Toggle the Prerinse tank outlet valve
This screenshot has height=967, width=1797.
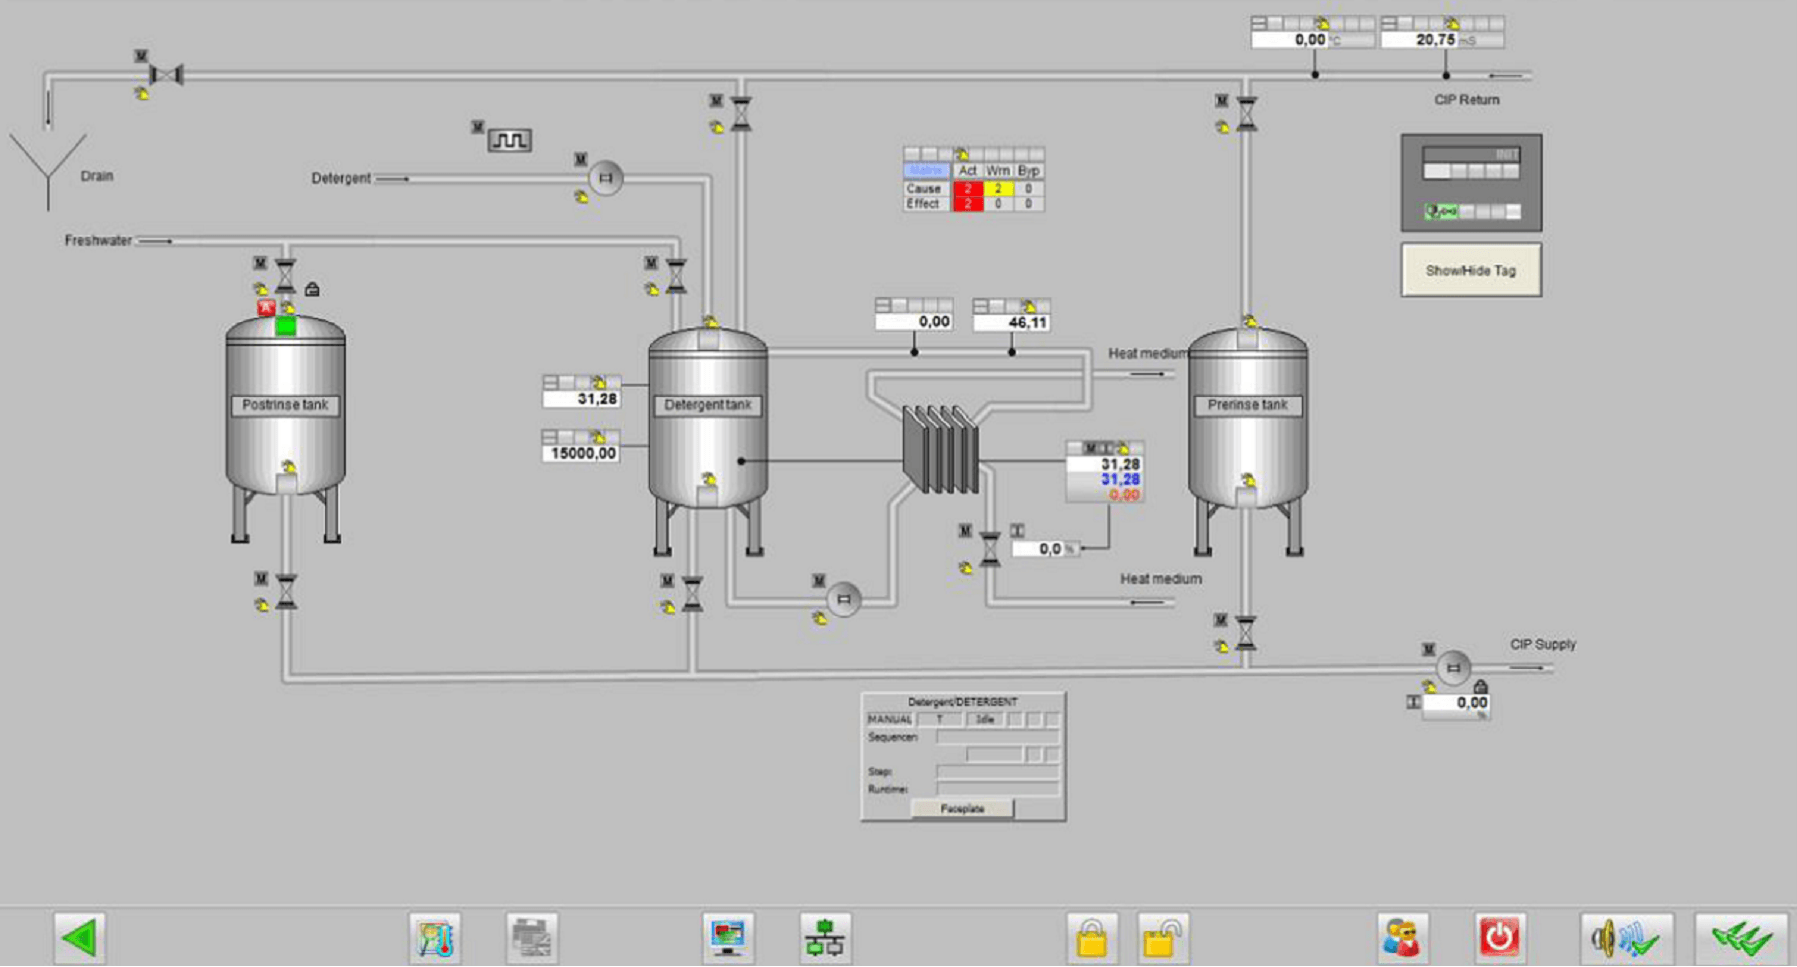(x=1246, y=632)
